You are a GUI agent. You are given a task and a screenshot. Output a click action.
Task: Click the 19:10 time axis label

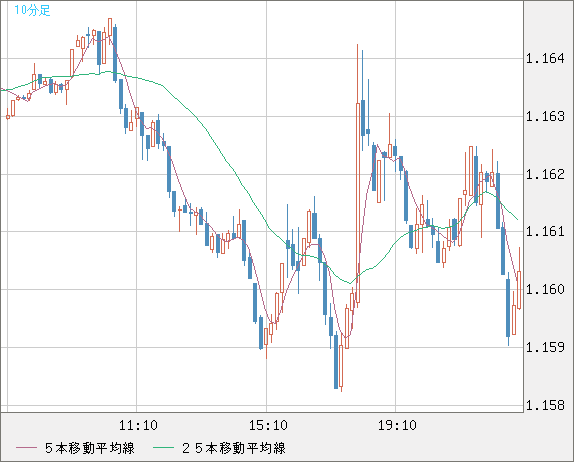click(x=397, y=425)
